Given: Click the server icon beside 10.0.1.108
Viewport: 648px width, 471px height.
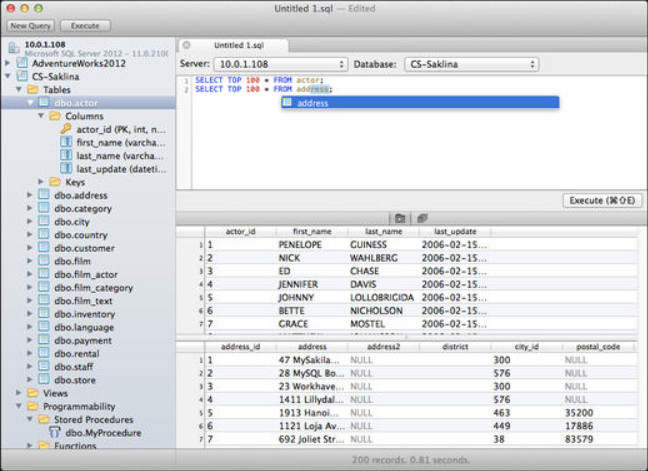Looking at the screenshot, I should (14, 48).
